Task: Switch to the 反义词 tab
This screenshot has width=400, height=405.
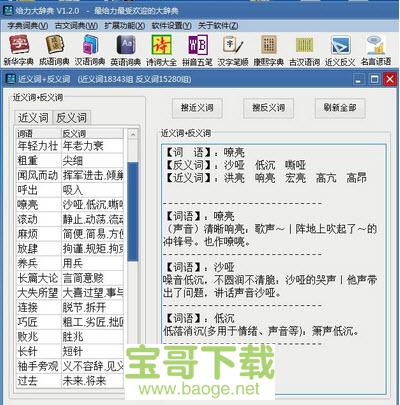Action: (x=71, y=118)
